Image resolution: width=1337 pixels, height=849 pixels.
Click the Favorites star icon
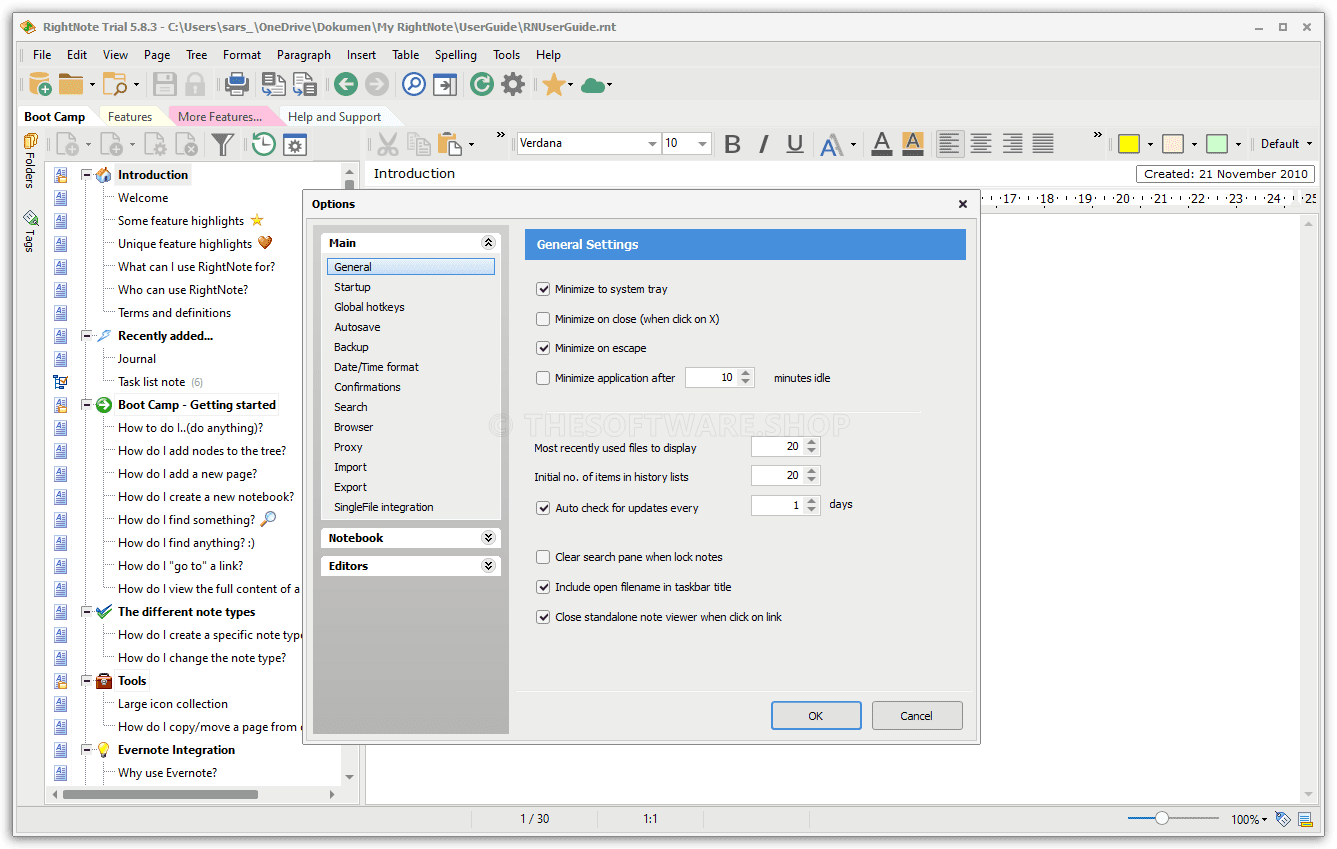pyautogui.click(x=553, y=84)
